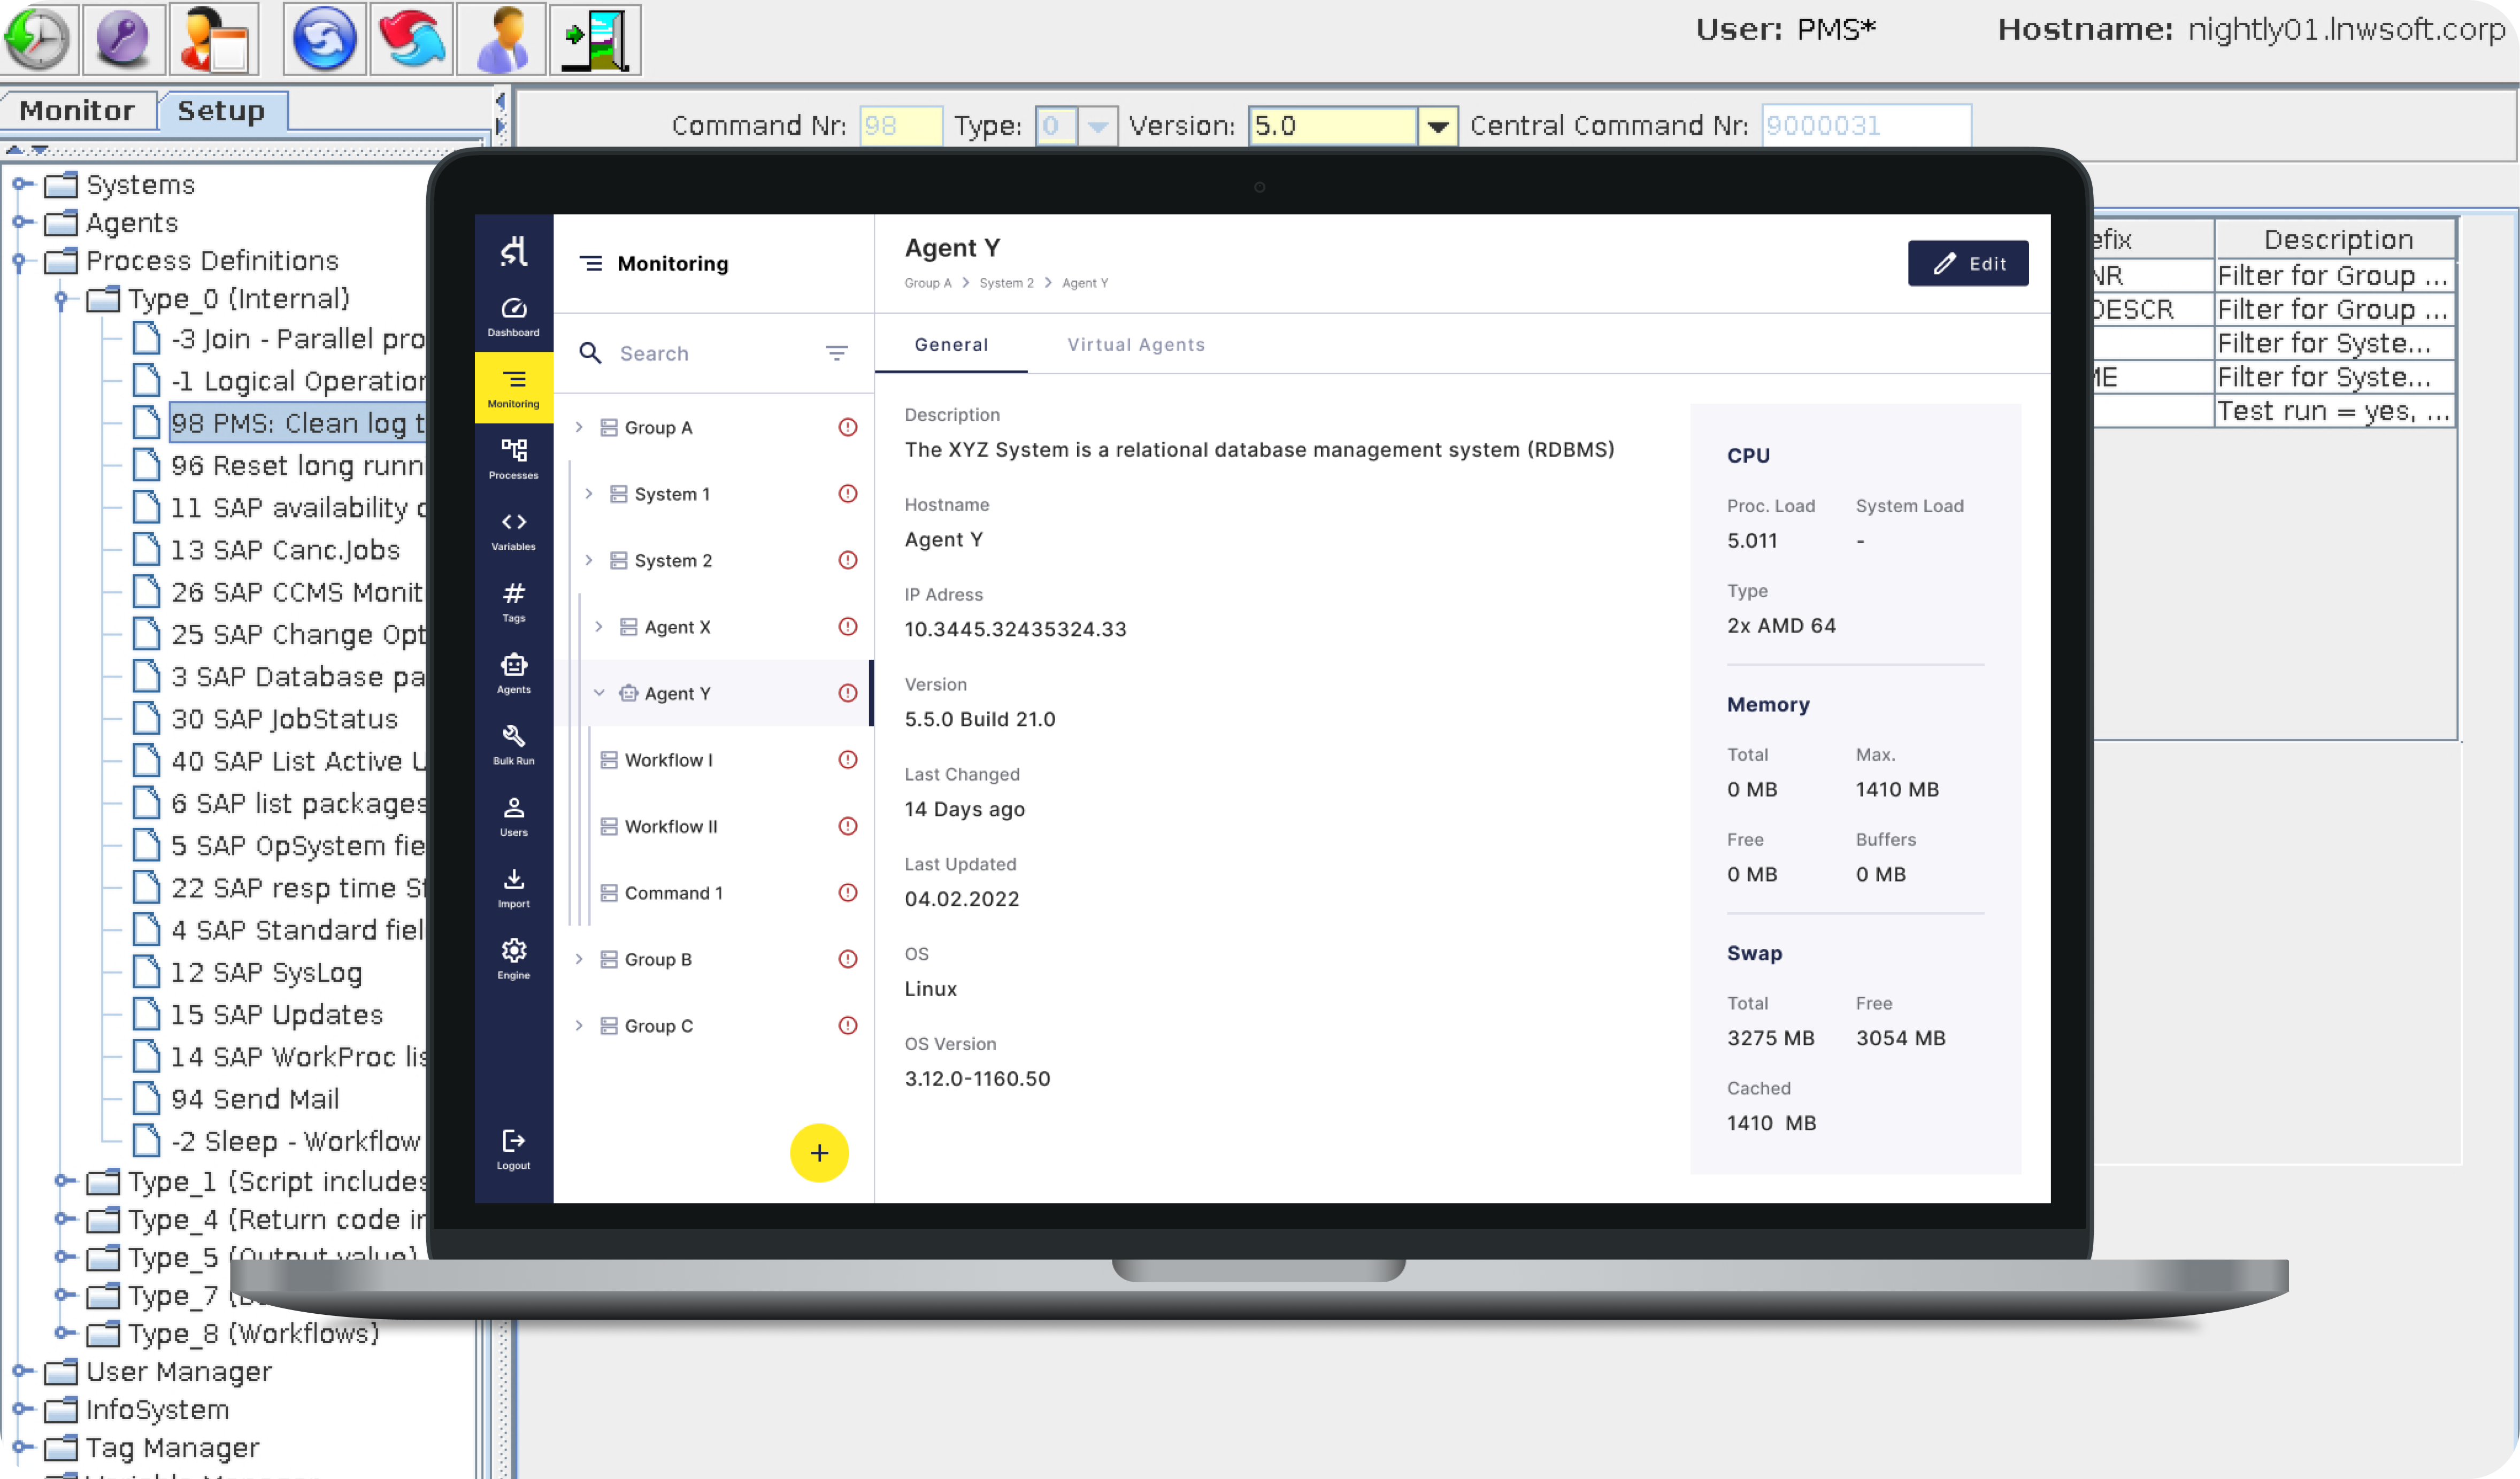Select Command 1 in monitoring tree
The image size is (2520, 1479).
coord(714,892)
